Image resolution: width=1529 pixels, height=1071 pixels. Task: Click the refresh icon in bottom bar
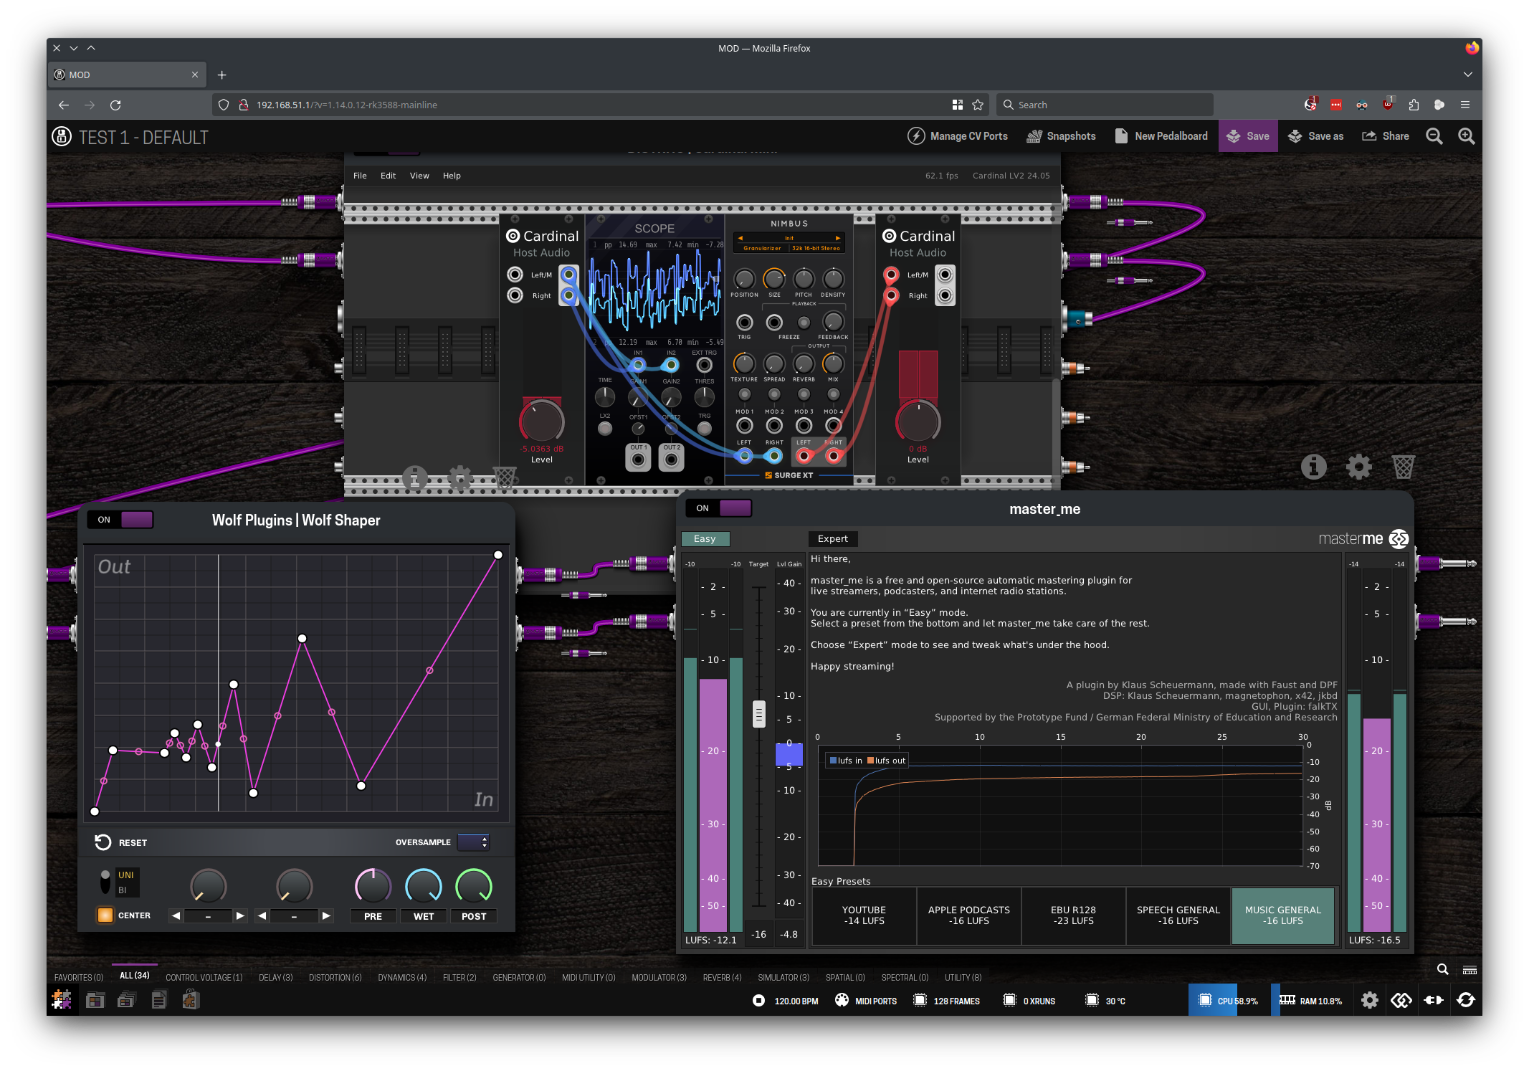tap(1466, 1000)
